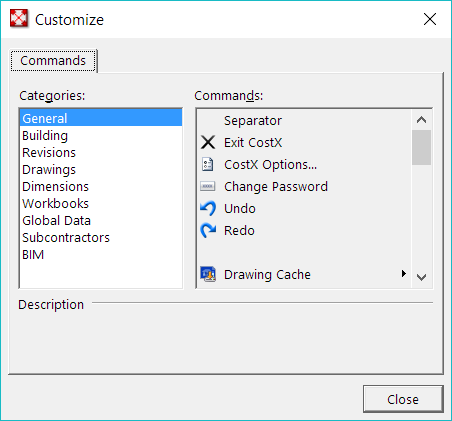
Task: Expand the Drawing Cache submenu arrow
Action: 404,274
